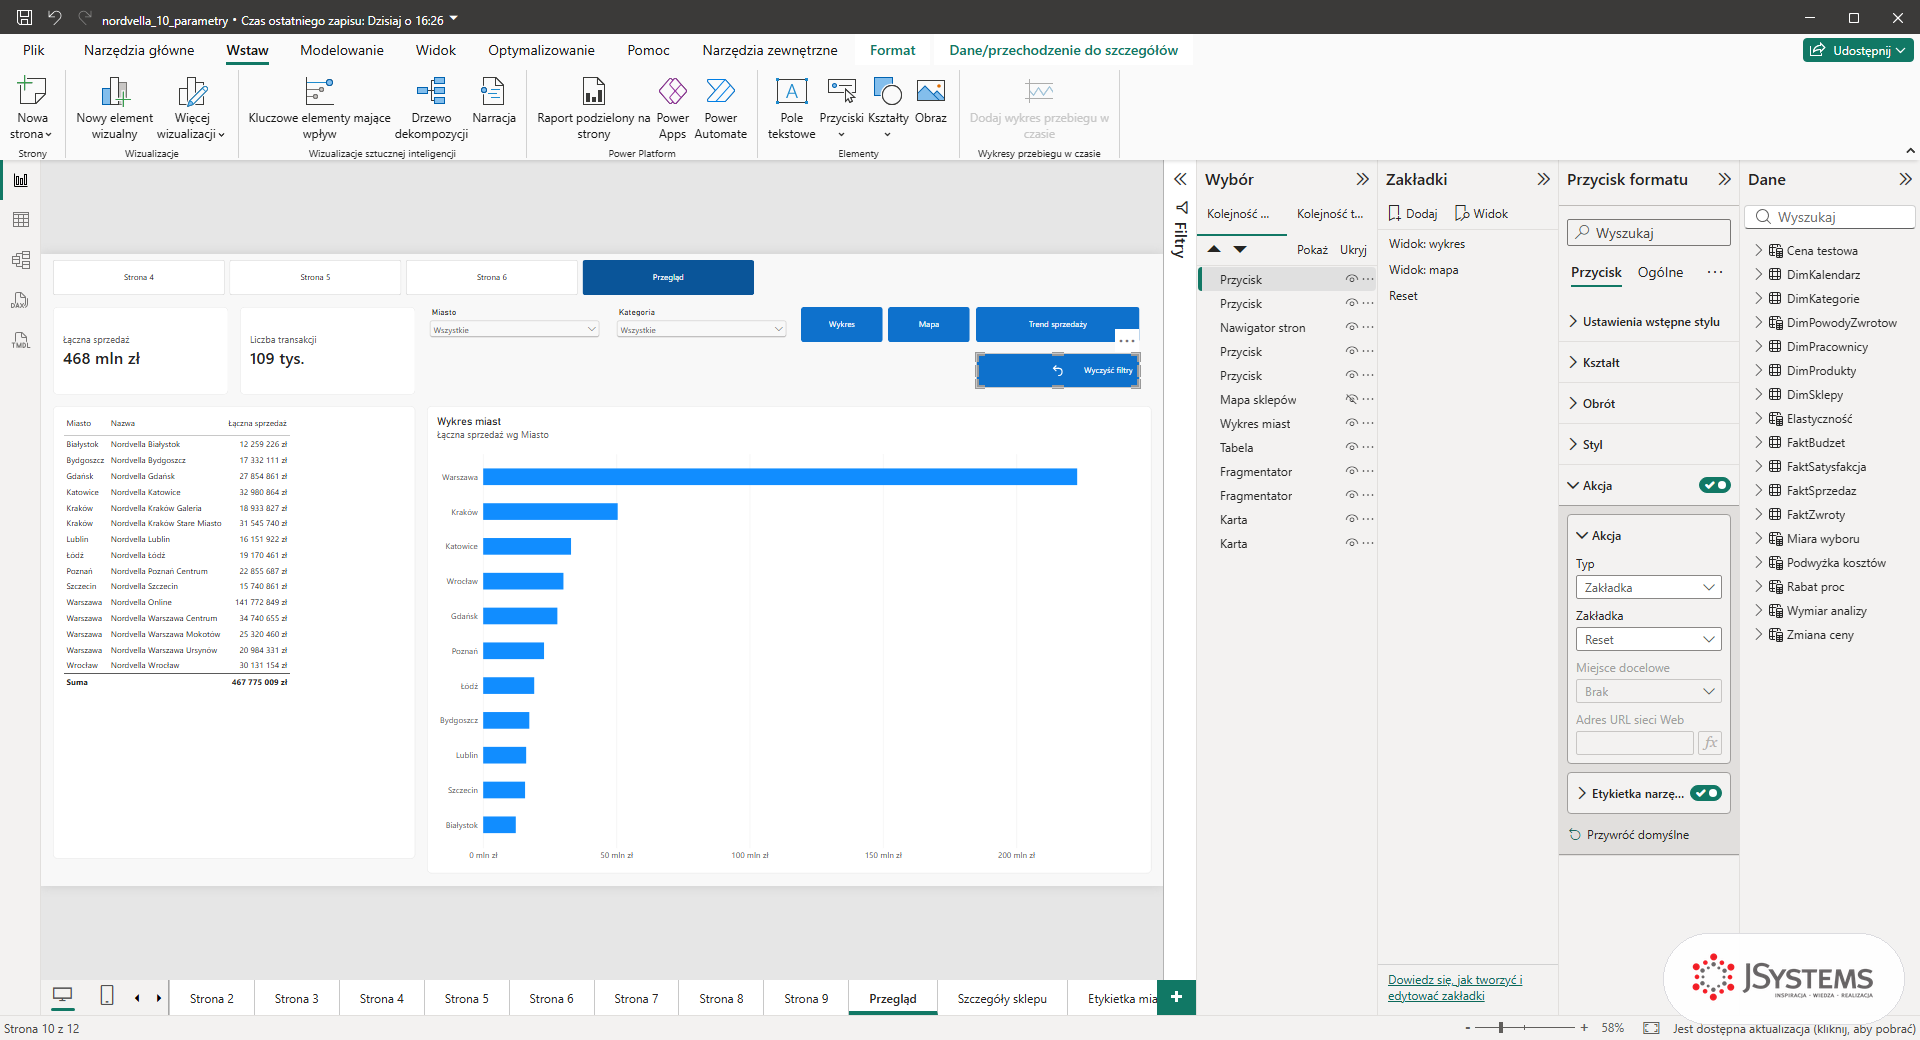
Task: Adjust the zoom slider in status bar
Action: coord(1501,1028)
